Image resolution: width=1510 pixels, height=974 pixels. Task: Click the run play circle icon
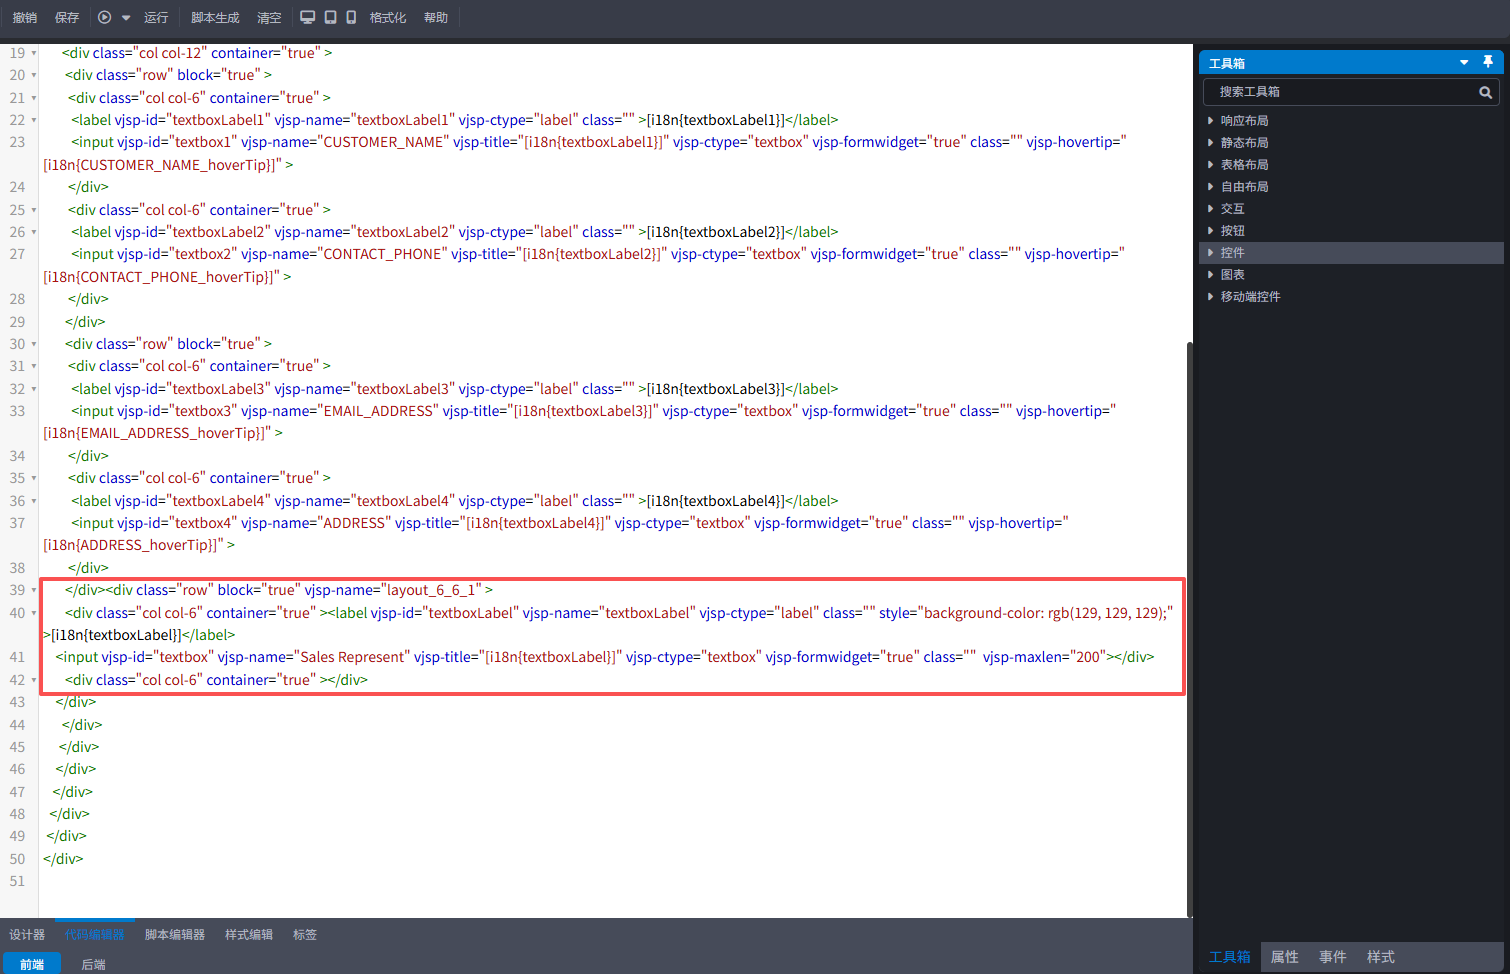click(x=104, y=17)
